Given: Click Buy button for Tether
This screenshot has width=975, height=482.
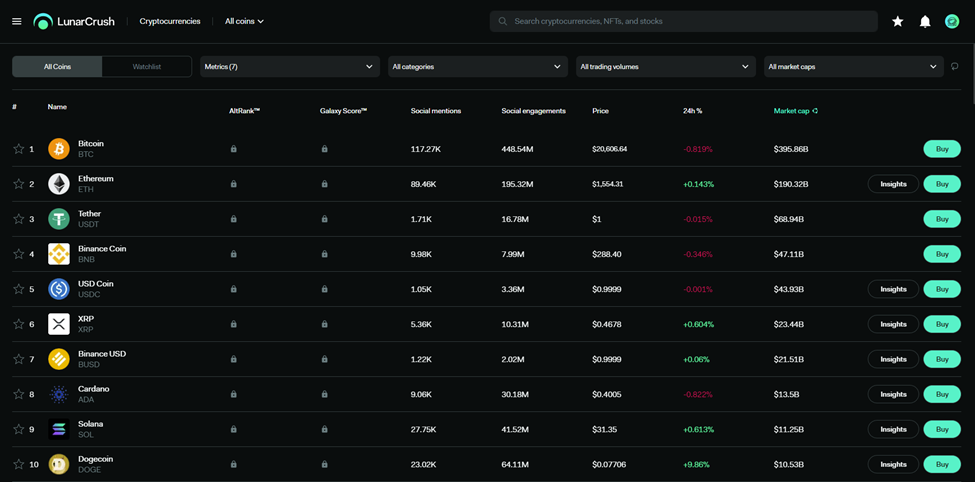Looking at the screenshot, I should (x=942, y=219).
